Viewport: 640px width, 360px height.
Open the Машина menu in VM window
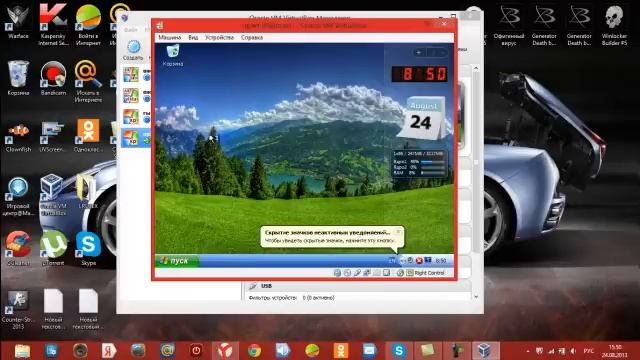pos(169,37)
